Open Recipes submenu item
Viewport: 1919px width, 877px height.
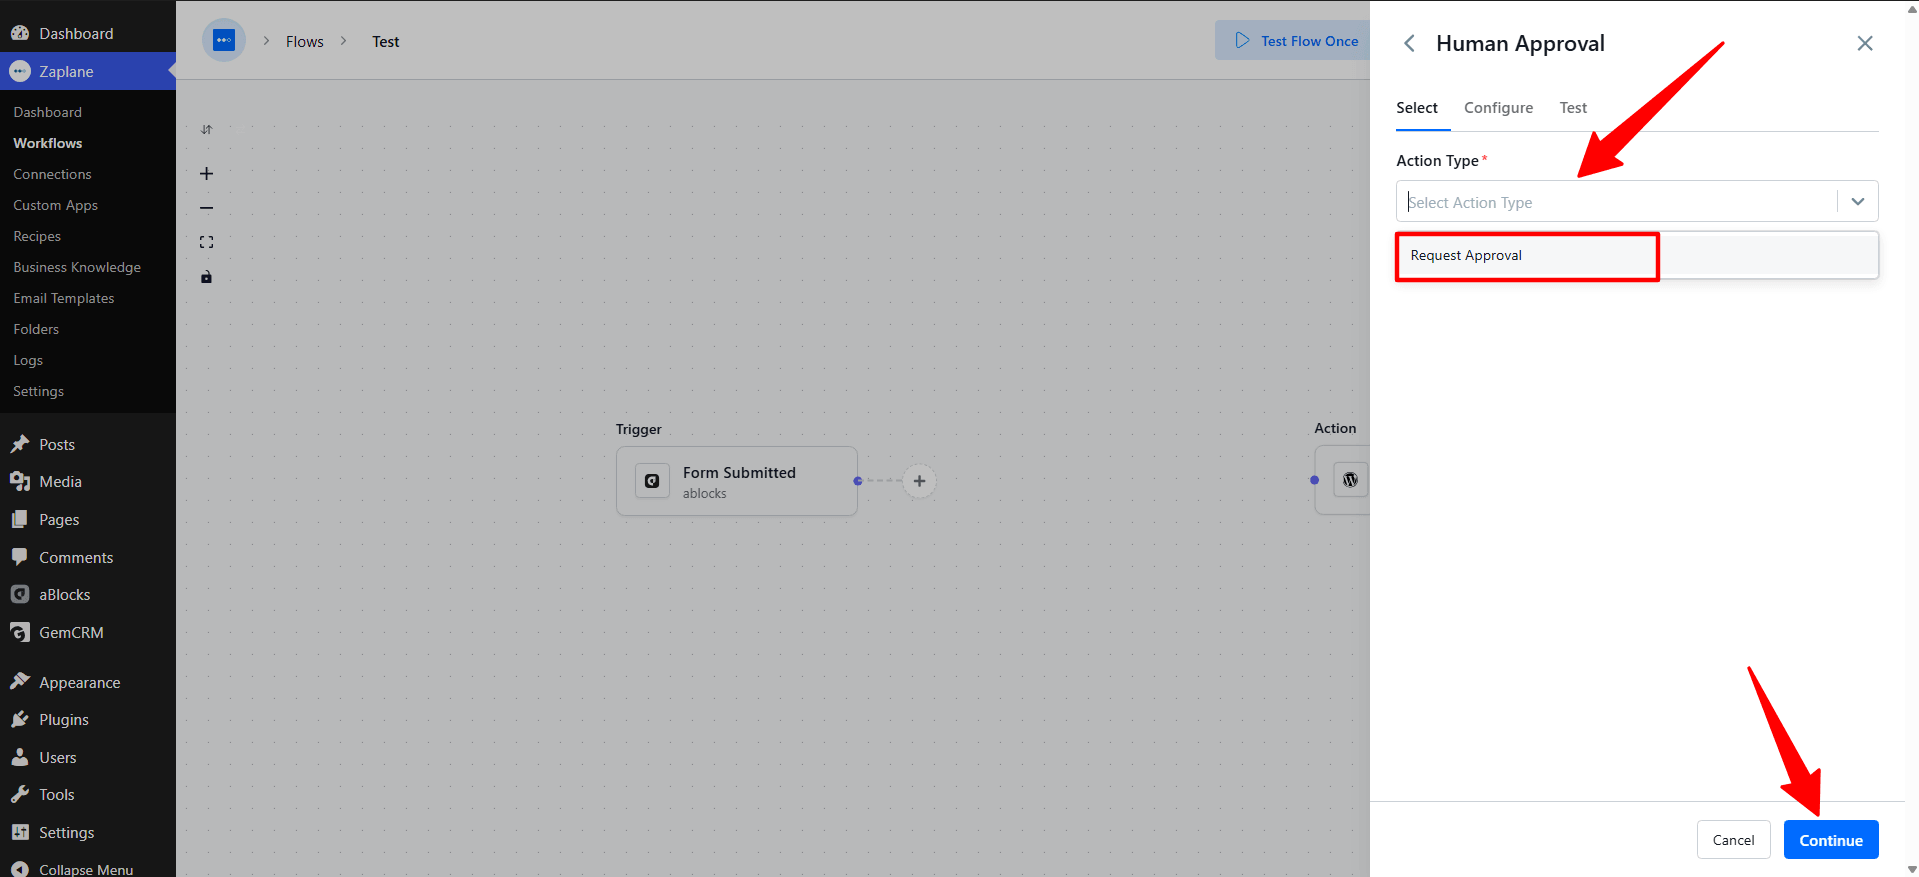[37, 236]
